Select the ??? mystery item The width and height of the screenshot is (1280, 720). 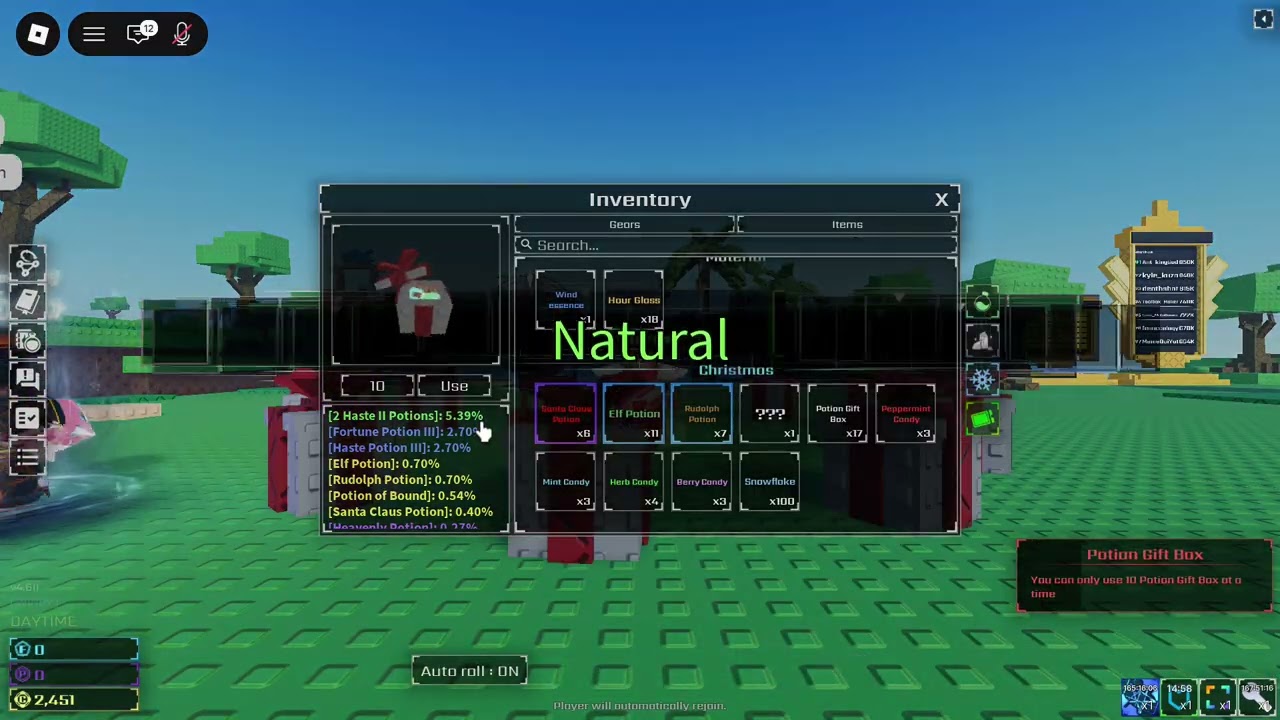(770, 413)
